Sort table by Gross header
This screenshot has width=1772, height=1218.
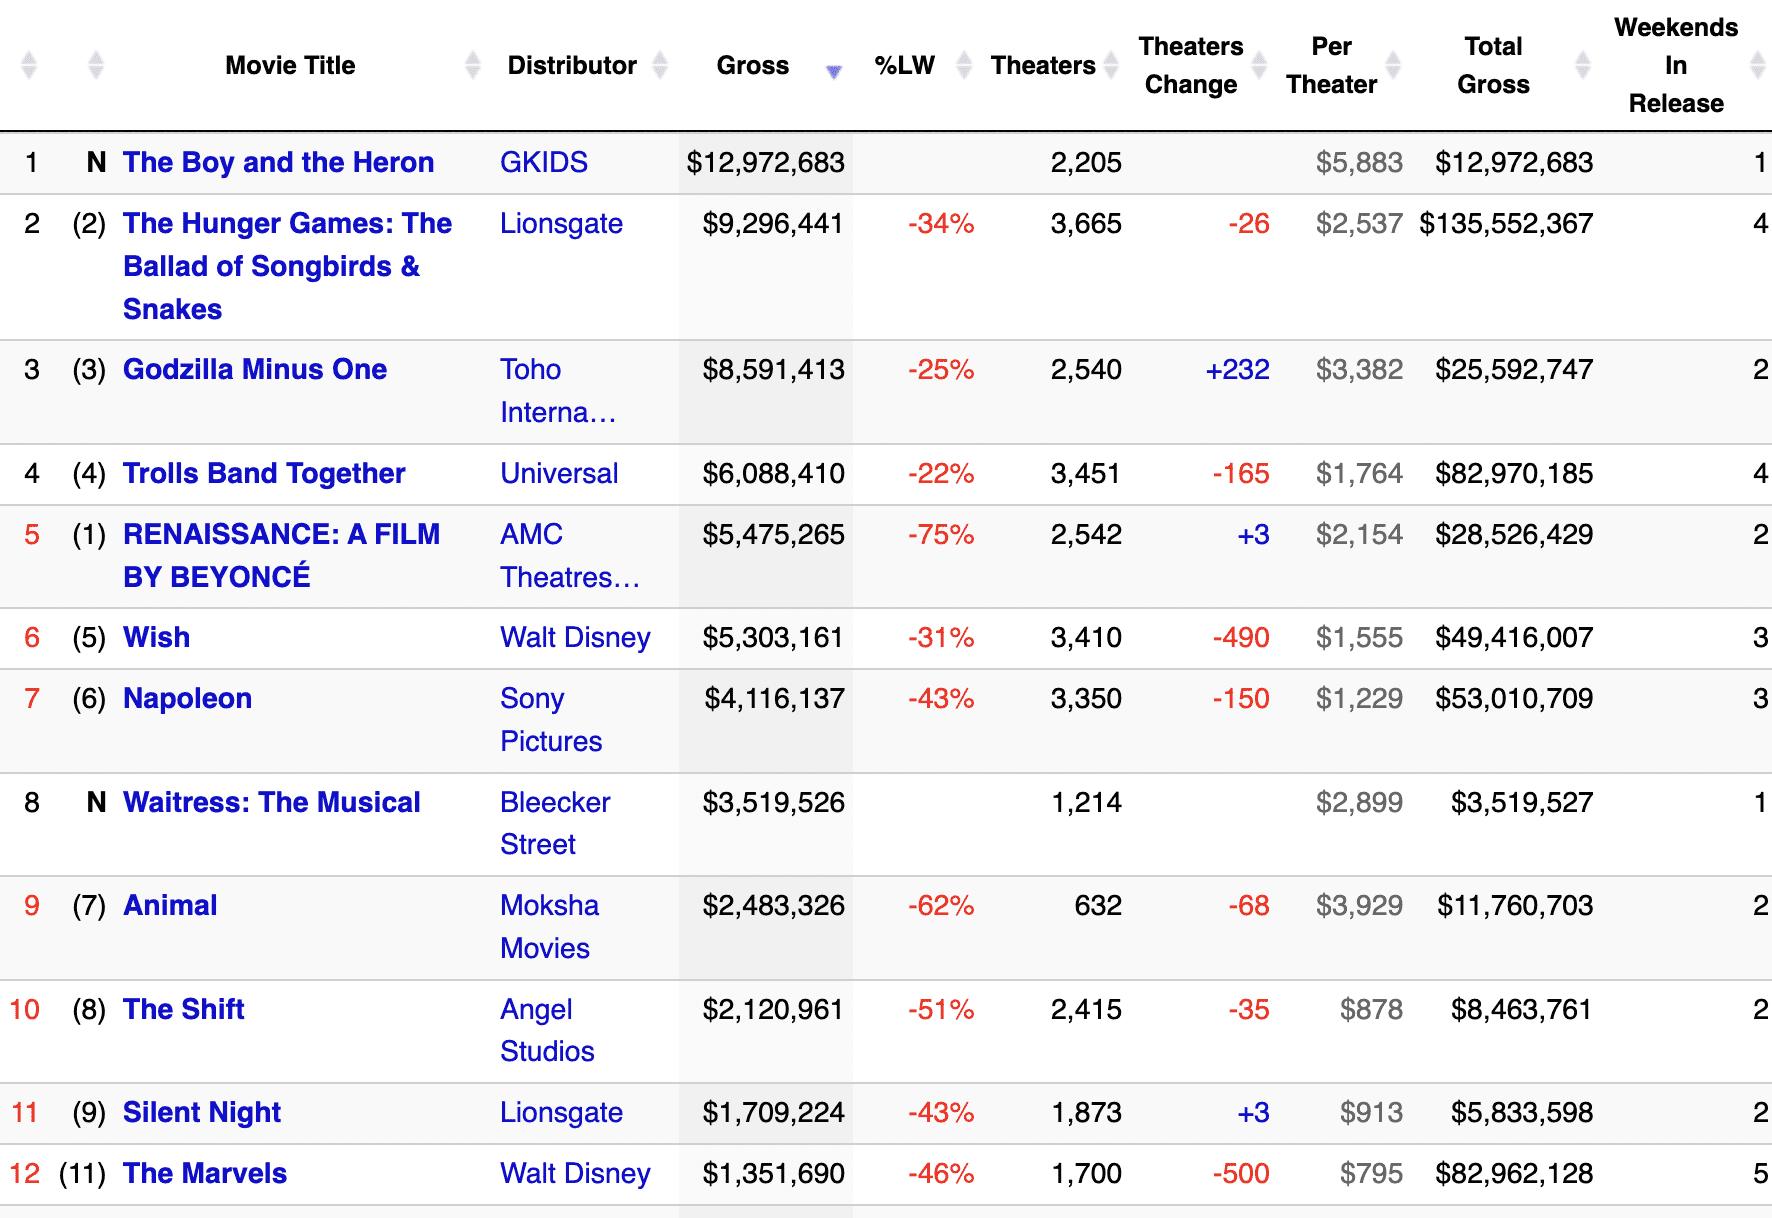tap(753, 65)
